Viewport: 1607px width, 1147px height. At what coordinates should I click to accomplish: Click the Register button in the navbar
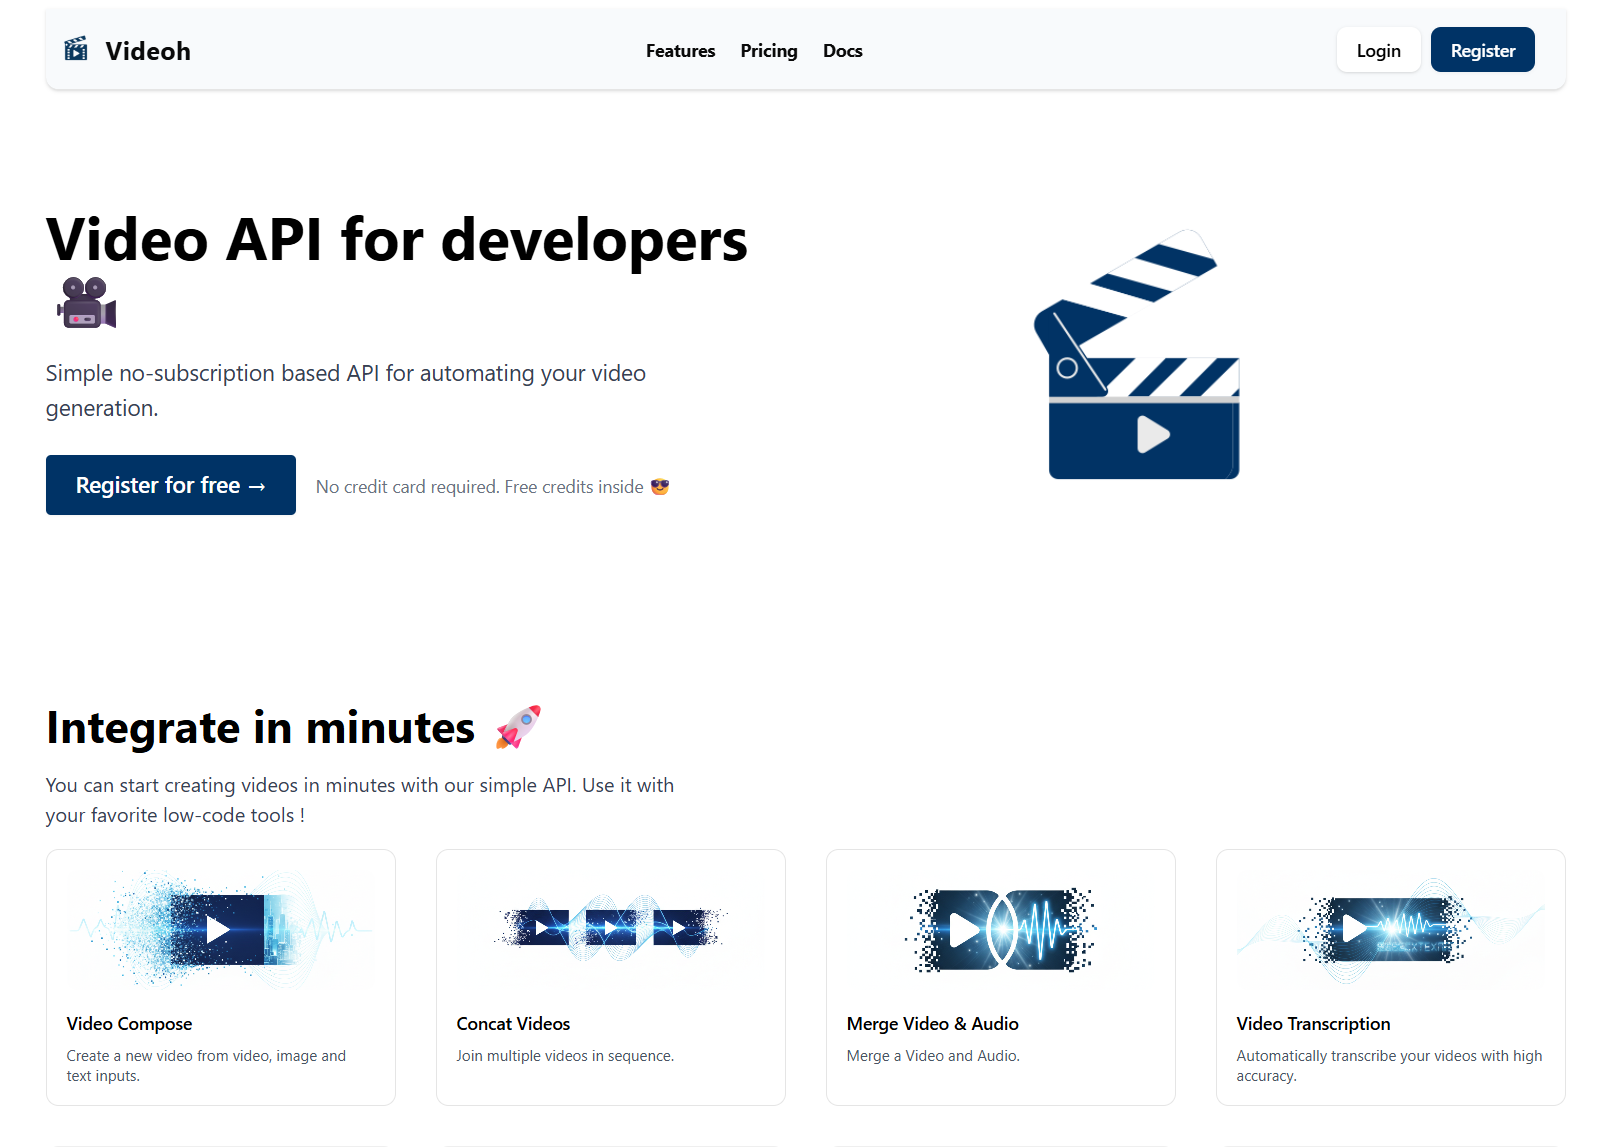click(1482, 49)
